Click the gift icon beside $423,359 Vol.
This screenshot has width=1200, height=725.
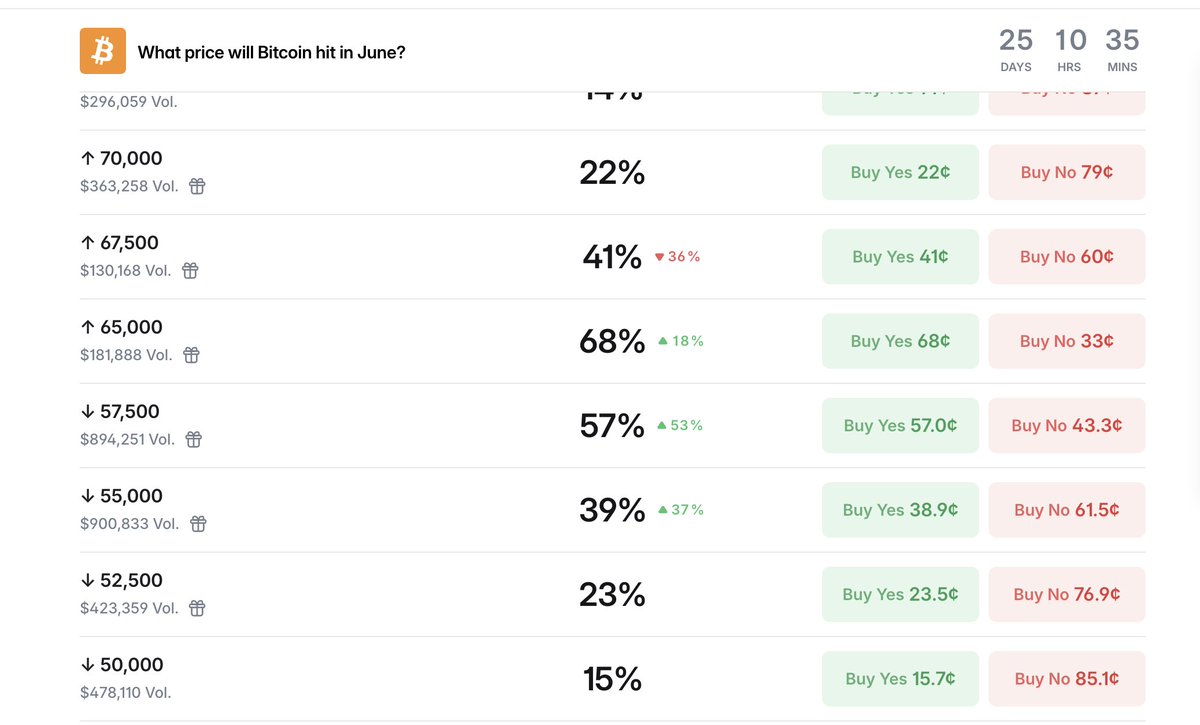(x=197, y=608)
